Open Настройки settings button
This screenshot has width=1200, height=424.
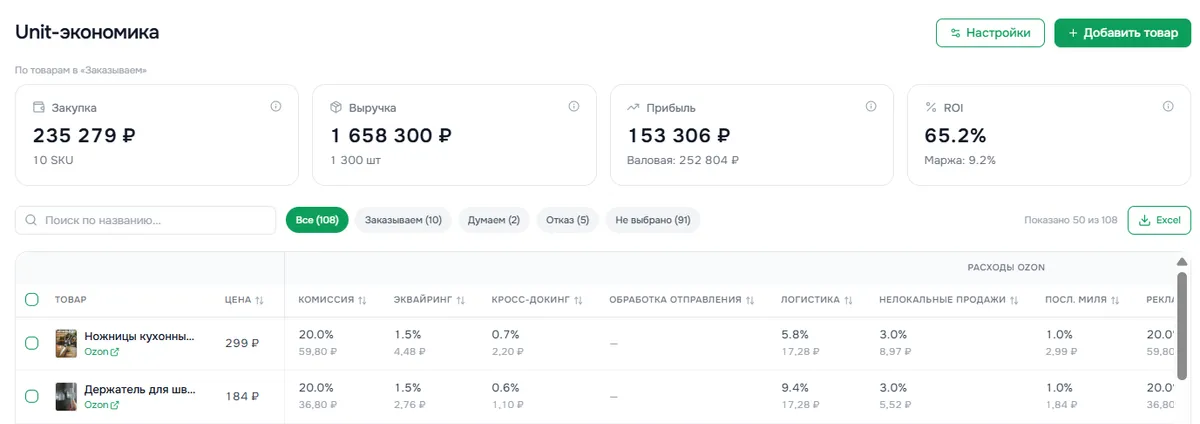[990, 33]
